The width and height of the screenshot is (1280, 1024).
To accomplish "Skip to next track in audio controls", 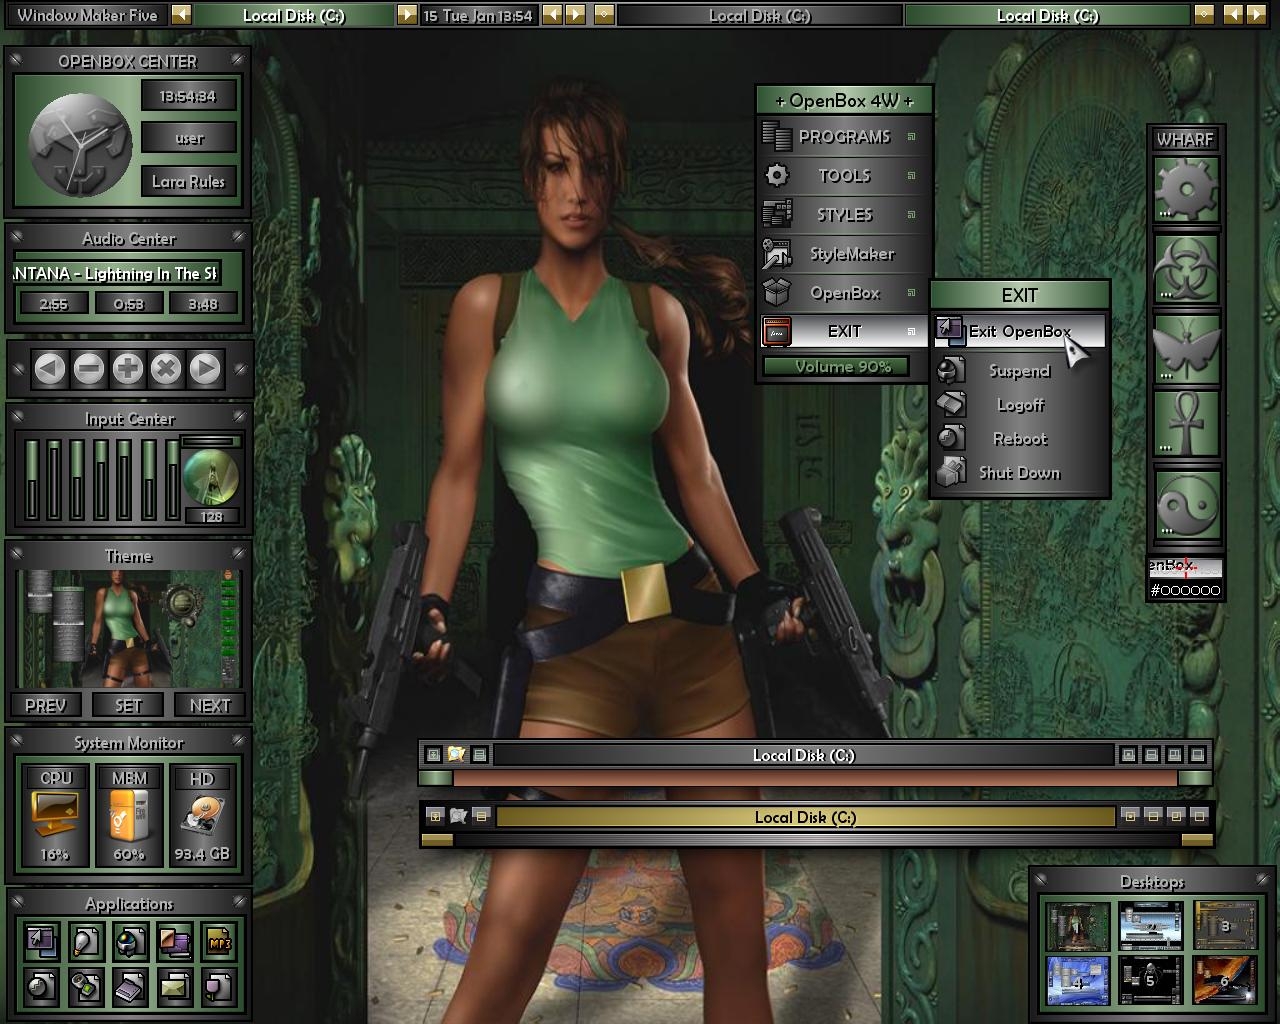I will [x=205, y=369].
